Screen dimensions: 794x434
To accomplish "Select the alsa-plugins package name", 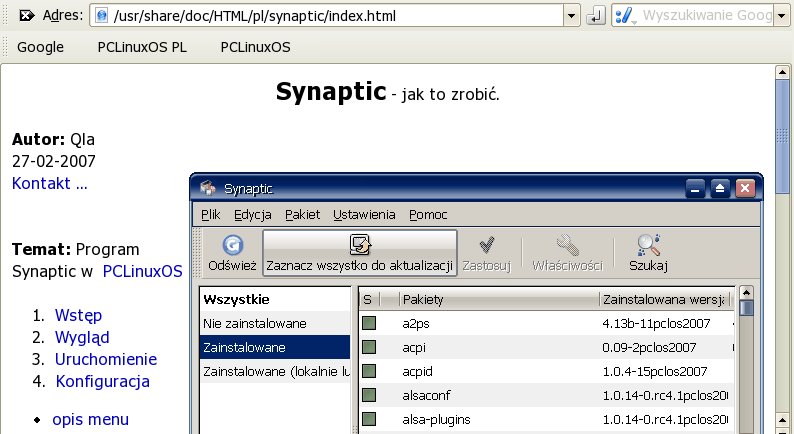I will tap(436, 420).
